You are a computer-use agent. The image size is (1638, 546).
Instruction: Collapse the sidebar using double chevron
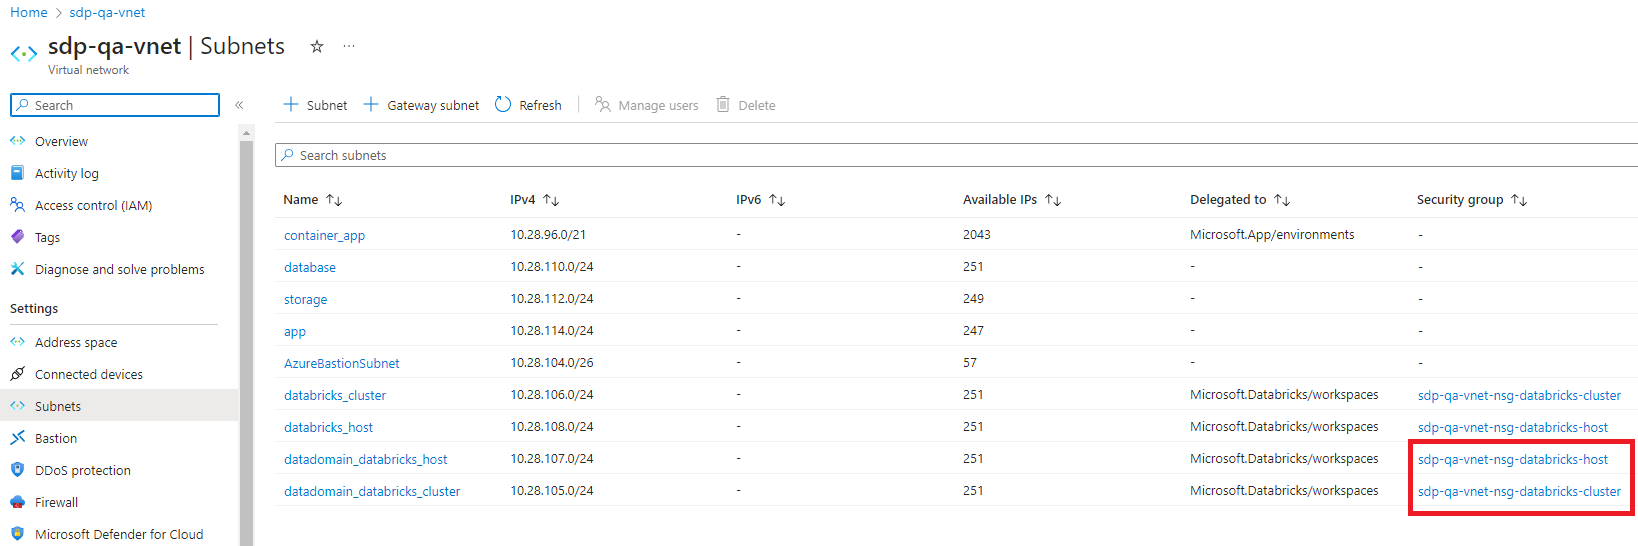tap(239, 105)
